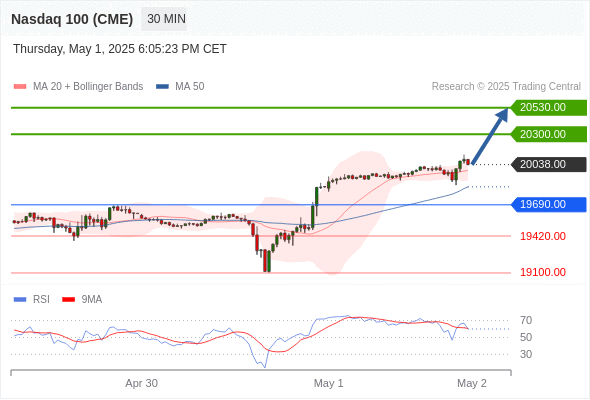Click the blue upward forecast arrow
590x400 pixels.
click(x=490, y=136)
